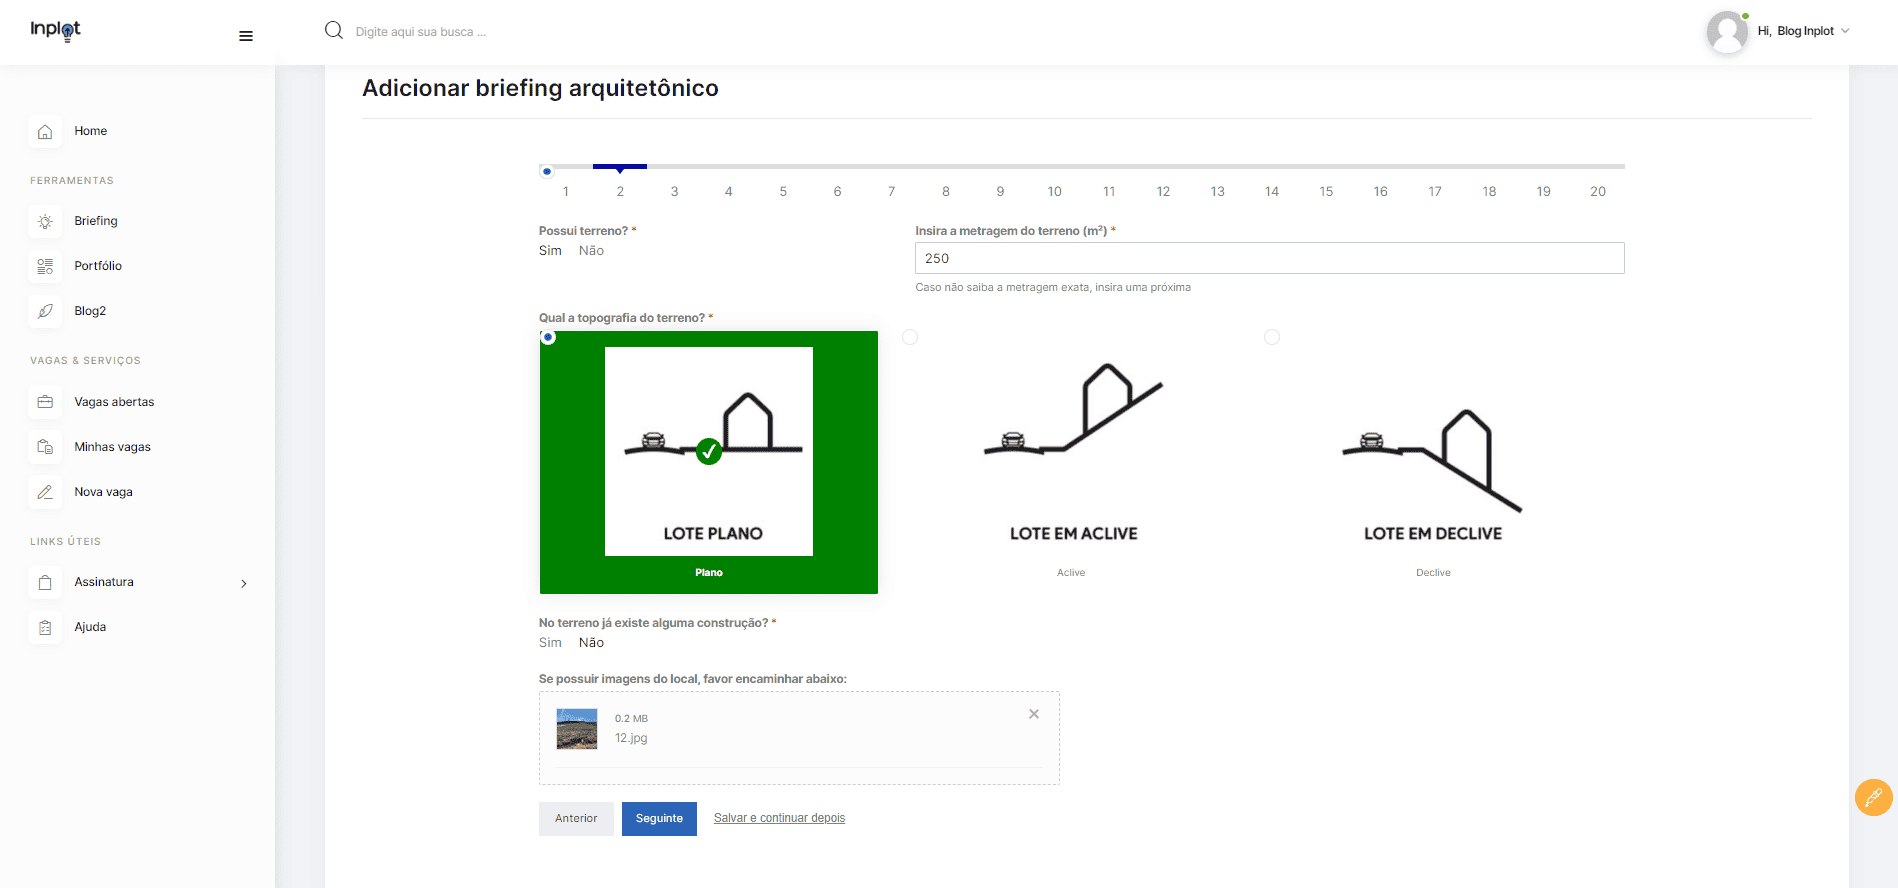Jump to step 18 on progress bar

(1489, 191)
